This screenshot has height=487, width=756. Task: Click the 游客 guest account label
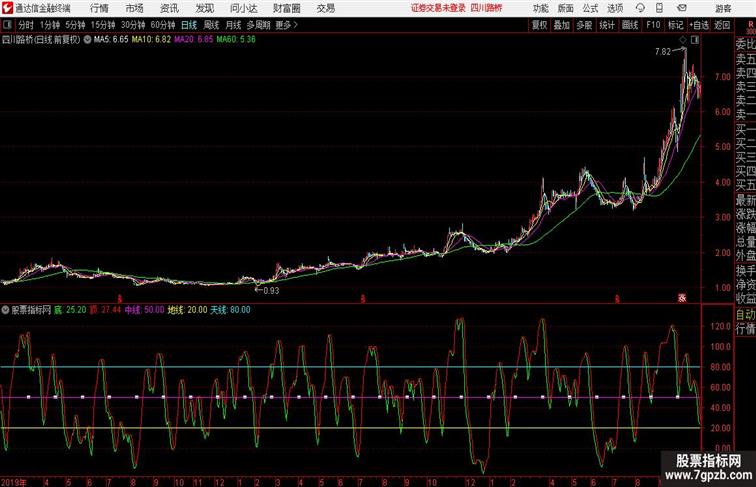(x=723, y=8)
